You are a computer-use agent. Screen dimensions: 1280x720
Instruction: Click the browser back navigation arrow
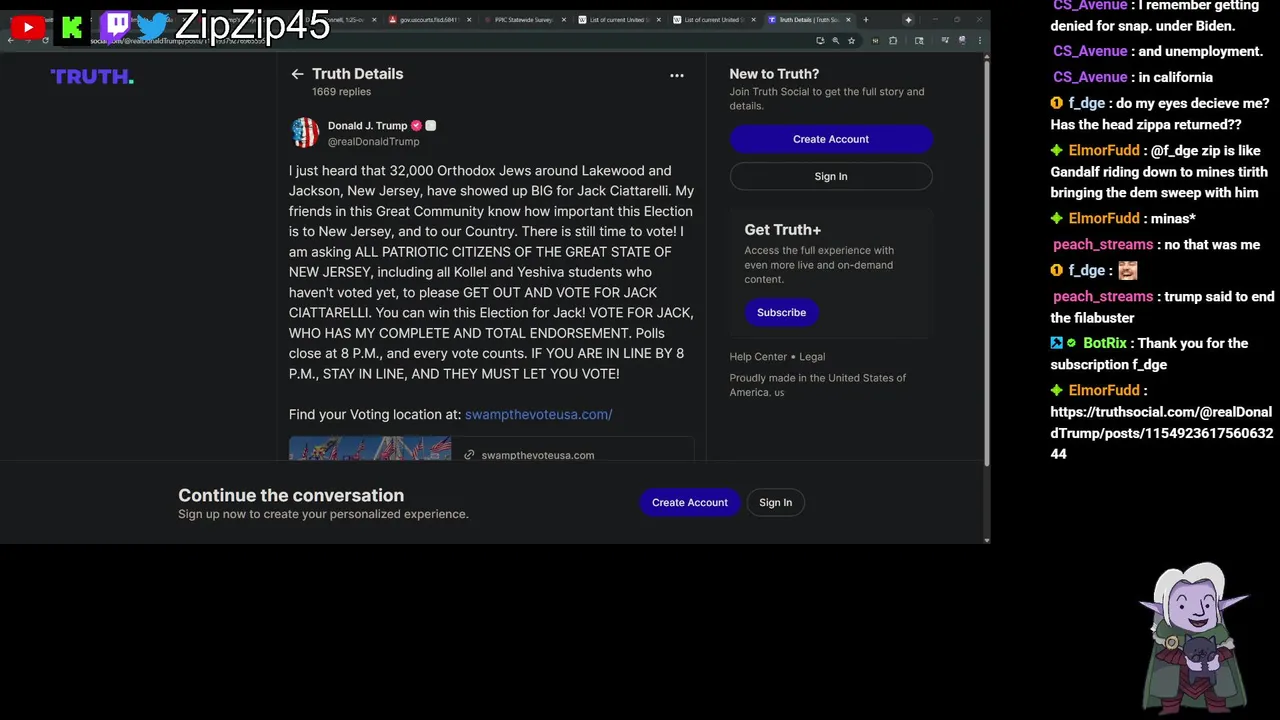point(10,40)
